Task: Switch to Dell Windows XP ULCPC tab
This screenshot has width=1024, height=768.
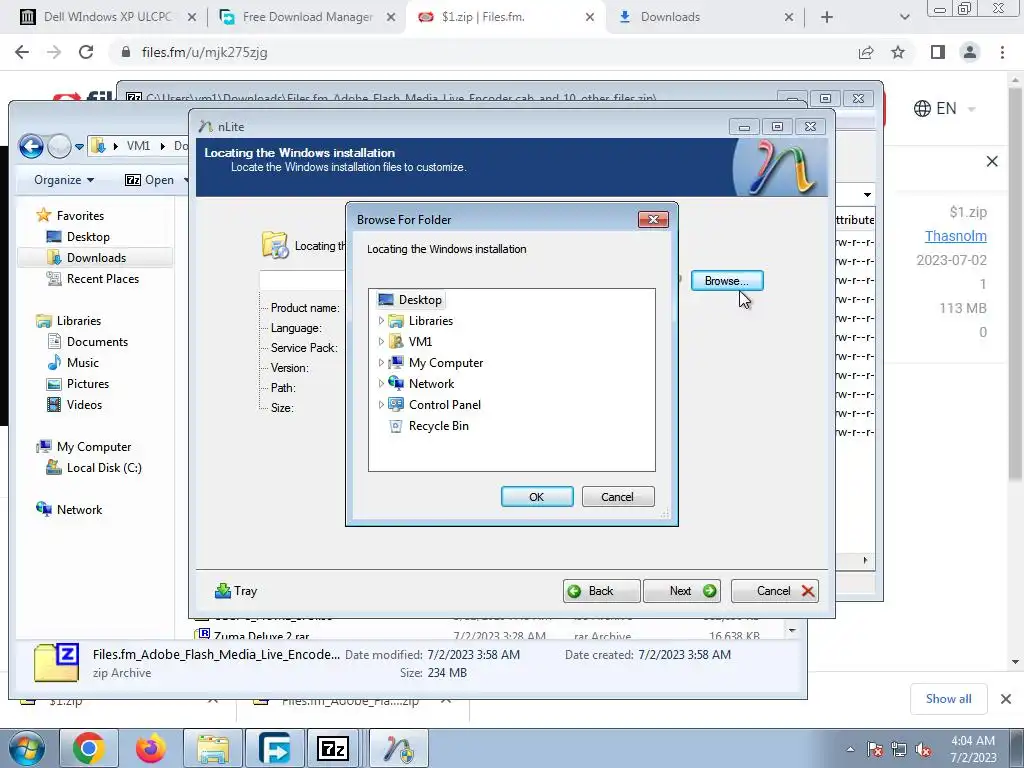Action: 108,17
